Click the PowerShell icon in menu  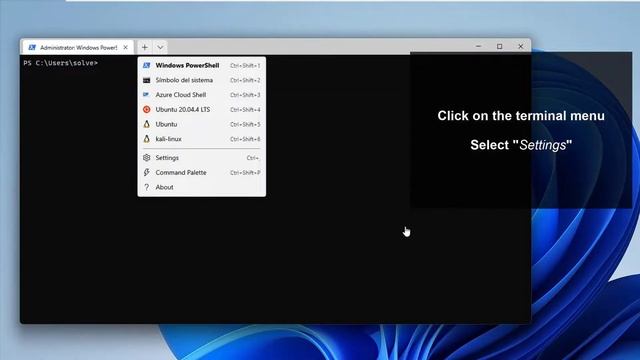point(147,65)
